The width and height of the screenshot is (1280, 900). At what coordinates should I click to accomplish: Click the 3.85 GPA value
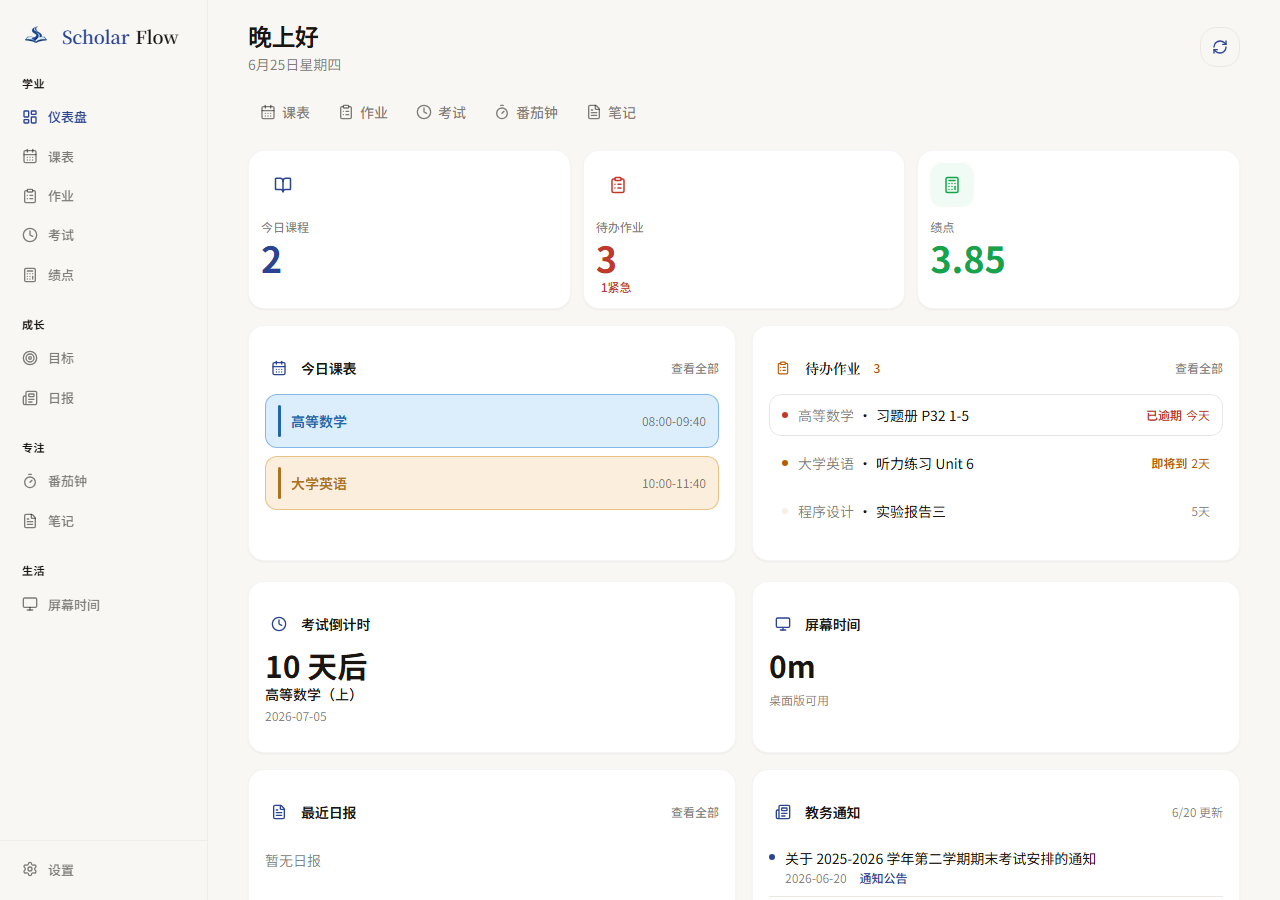(x=968, y=260)
